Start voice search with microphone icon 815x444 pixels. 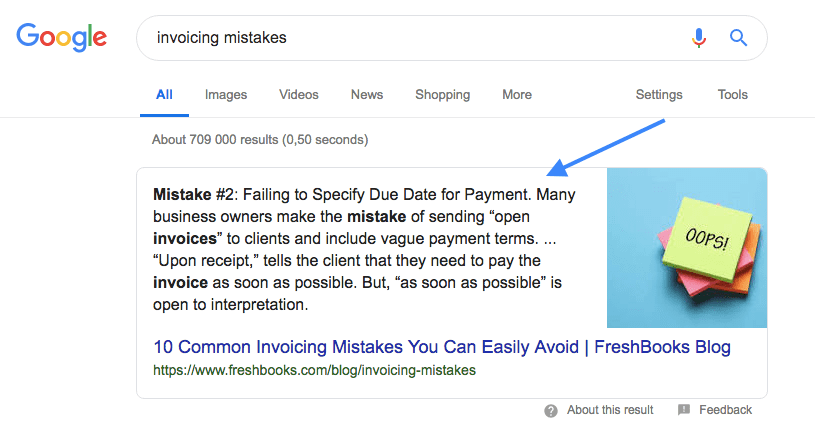(x=699, y=37)
